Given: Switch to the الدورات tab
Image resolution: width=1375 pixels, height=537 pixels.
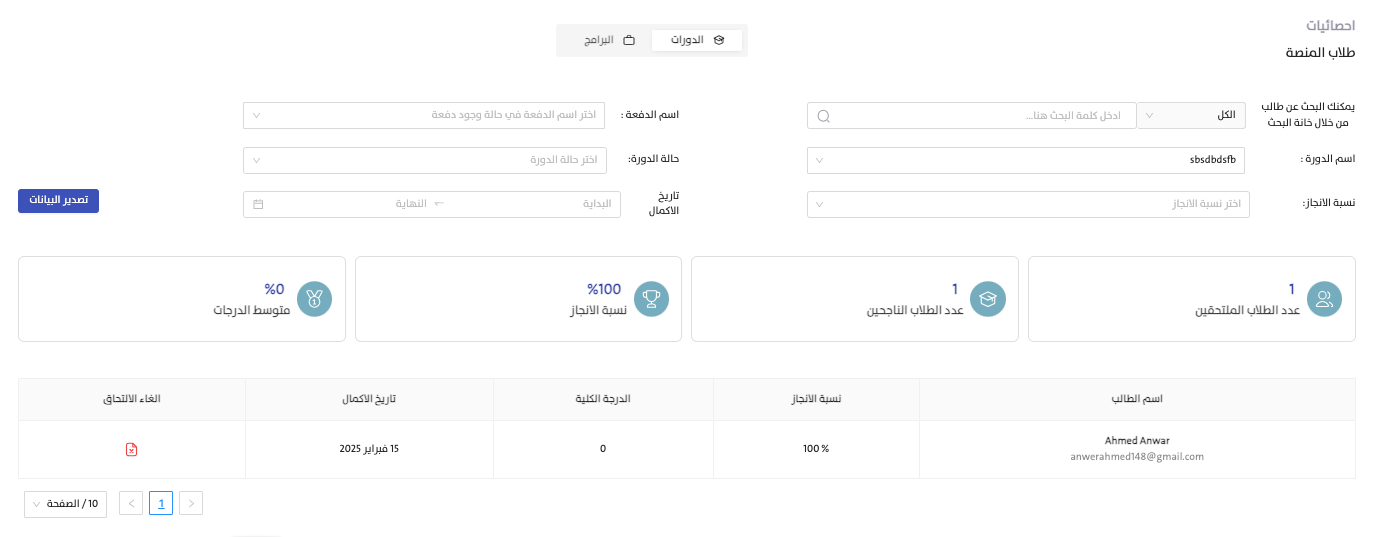Looking at the screenshot, I should tap(697, 41).
